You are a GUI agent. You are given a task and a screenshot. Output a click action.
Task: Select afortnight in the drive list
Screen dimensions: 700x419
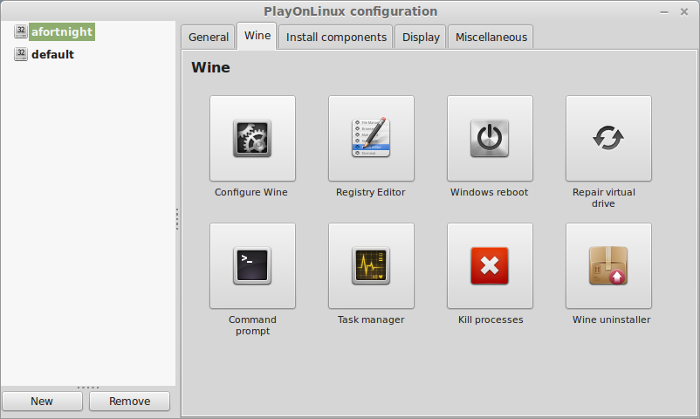(x=62, y=32)
